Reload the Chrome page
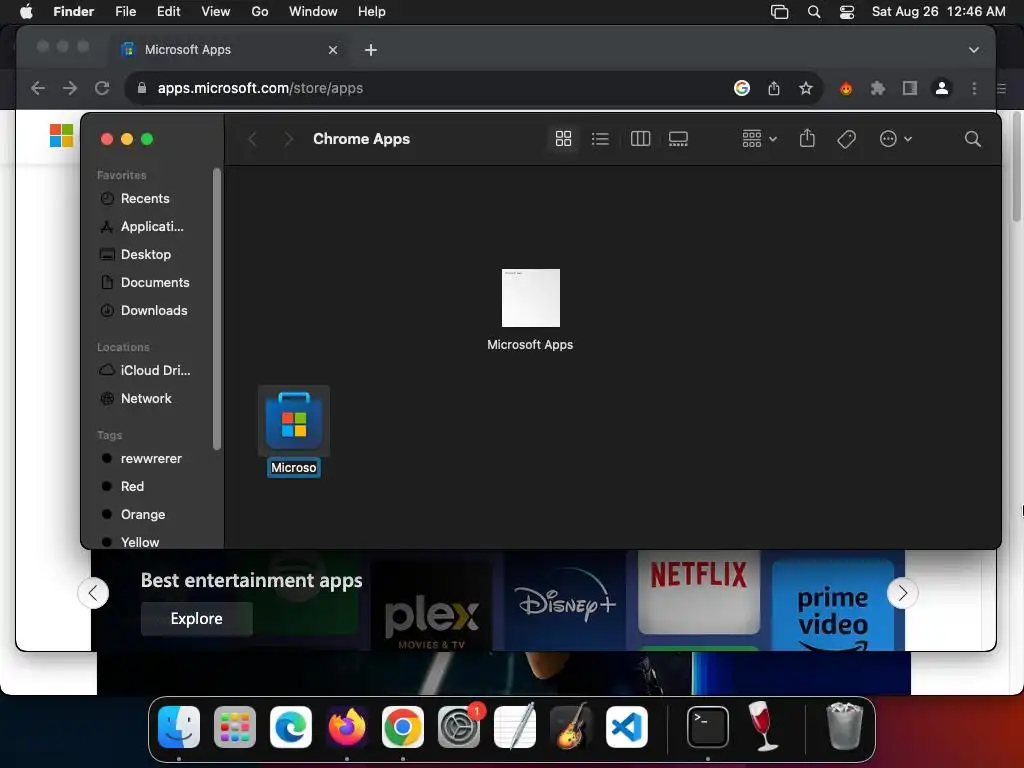Screen dimensions: 1024x768 tap(102, 88)
